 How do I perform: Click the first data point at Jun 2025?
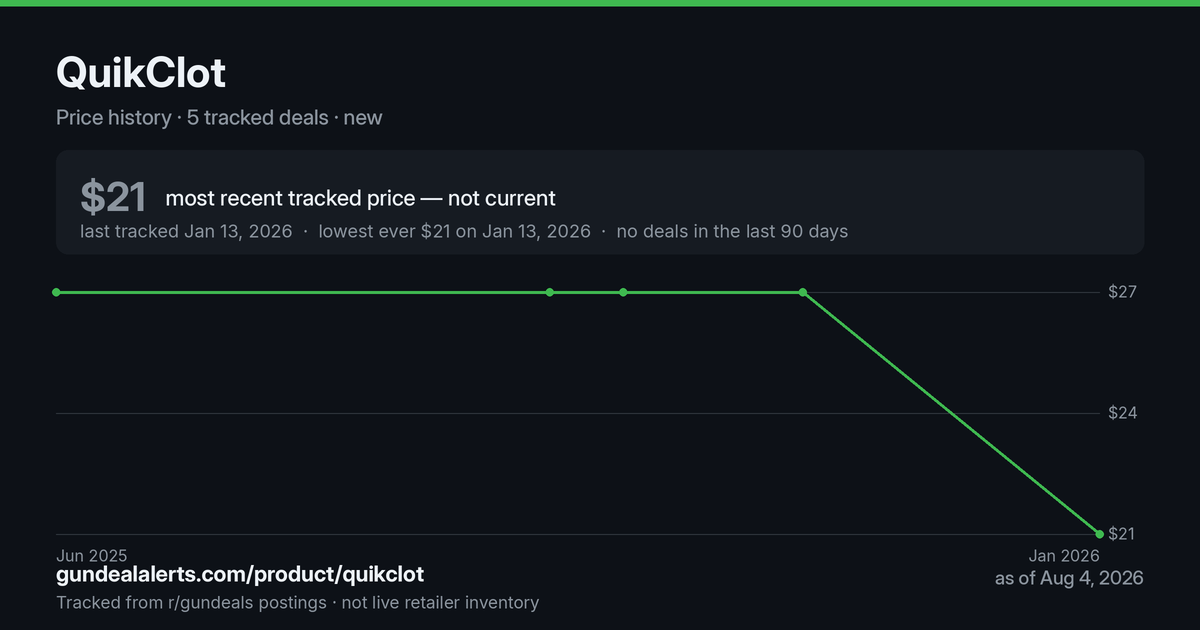56,292
